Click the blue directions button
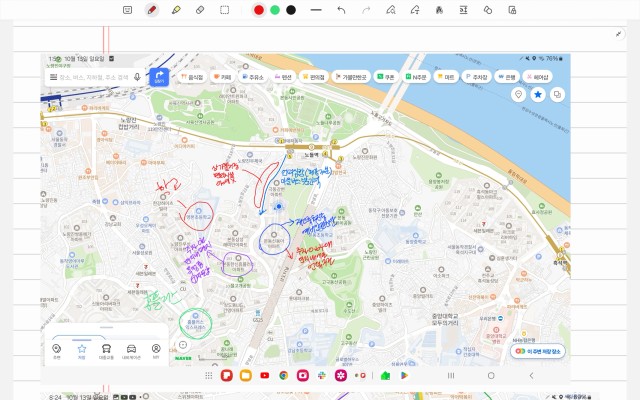 point(159,77)
